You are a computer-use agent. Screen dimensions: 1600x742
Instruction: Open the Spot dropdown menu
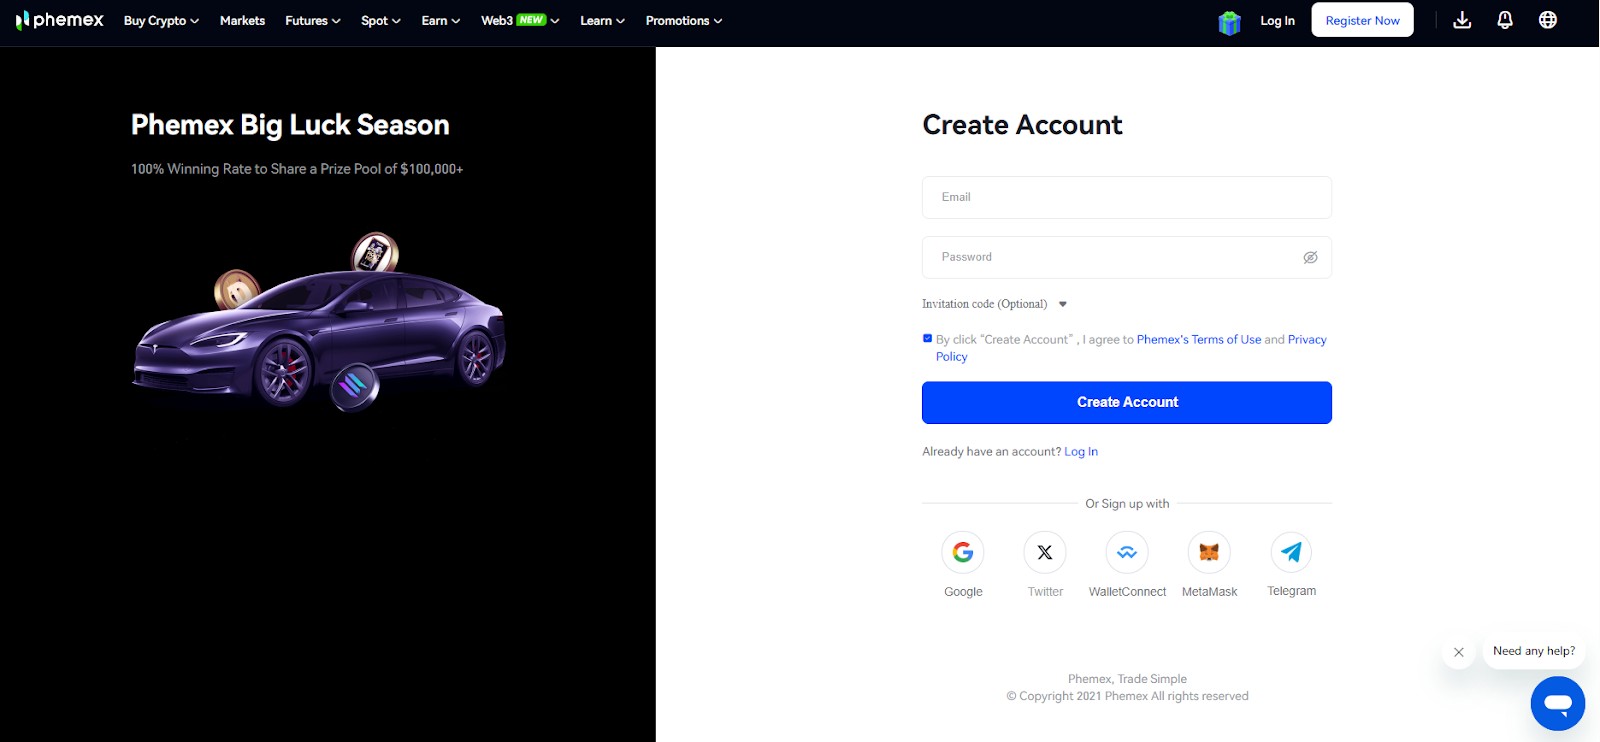[381, 21]
